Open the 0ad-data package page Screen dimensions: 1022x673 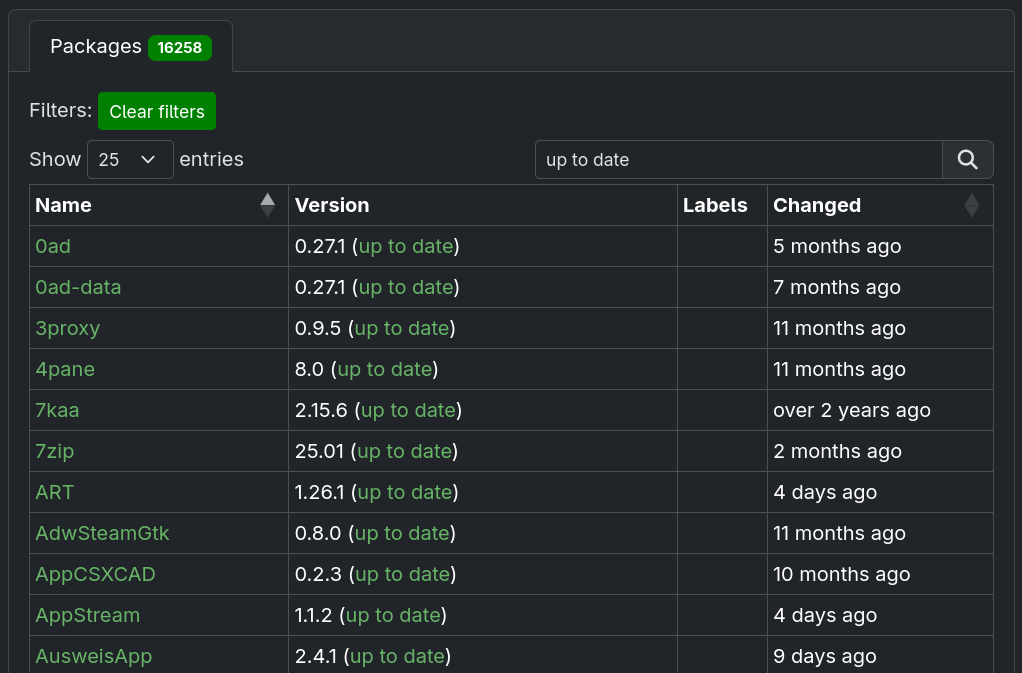pos(78,287)
